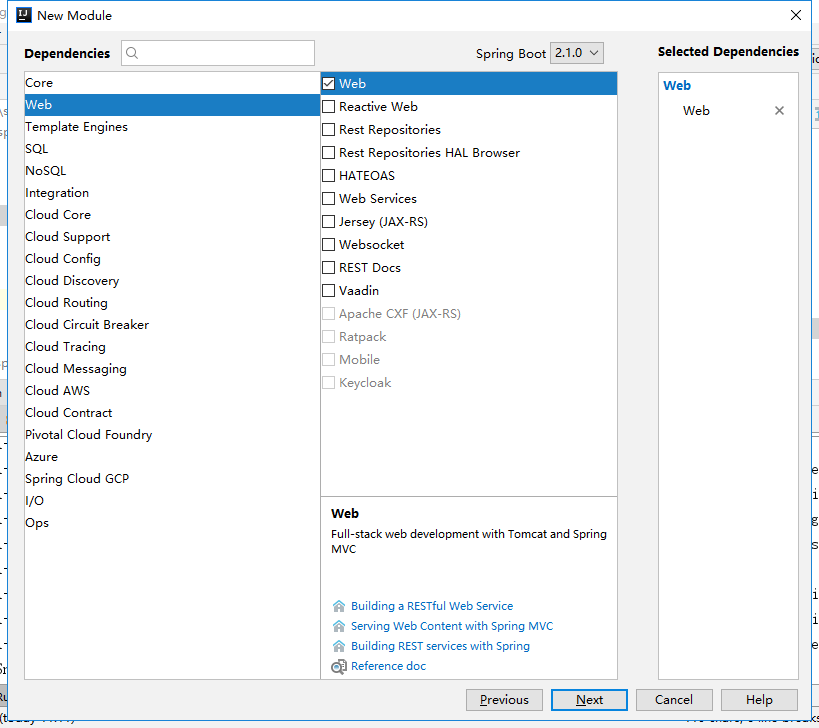Screen dimensions: 819x728
Task: Proceed with the Next button
Action: click(589, 700)
